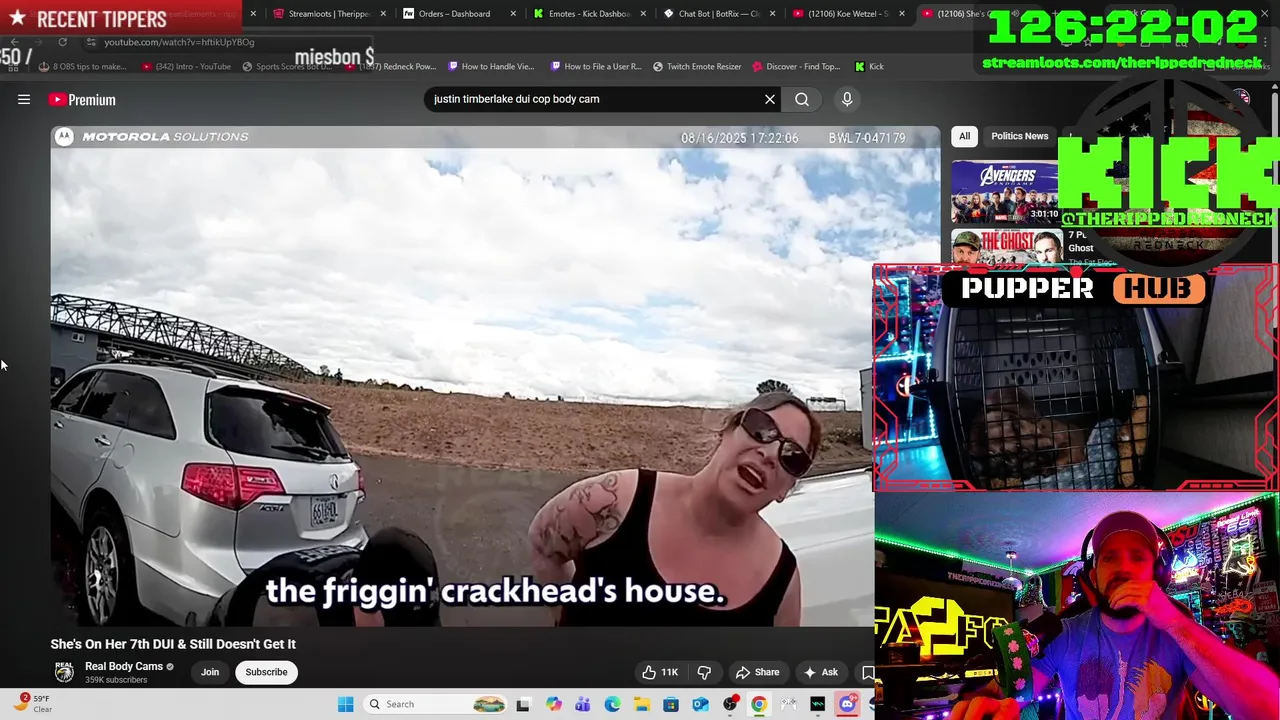
Task: Open Outlook from the taskbar
Action: coord(700,704)
